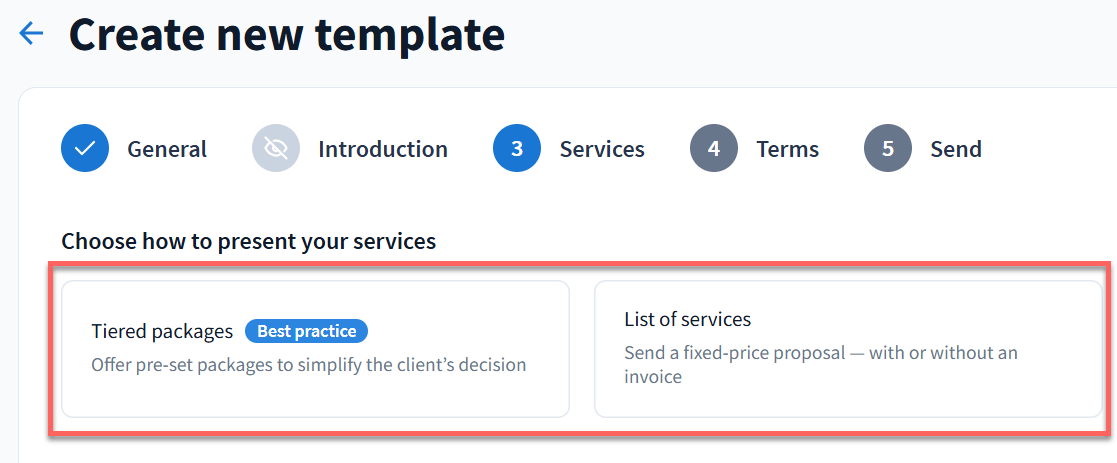Jump to the Terms step label
Viewport: 1117px width, 463px height.
787,149
